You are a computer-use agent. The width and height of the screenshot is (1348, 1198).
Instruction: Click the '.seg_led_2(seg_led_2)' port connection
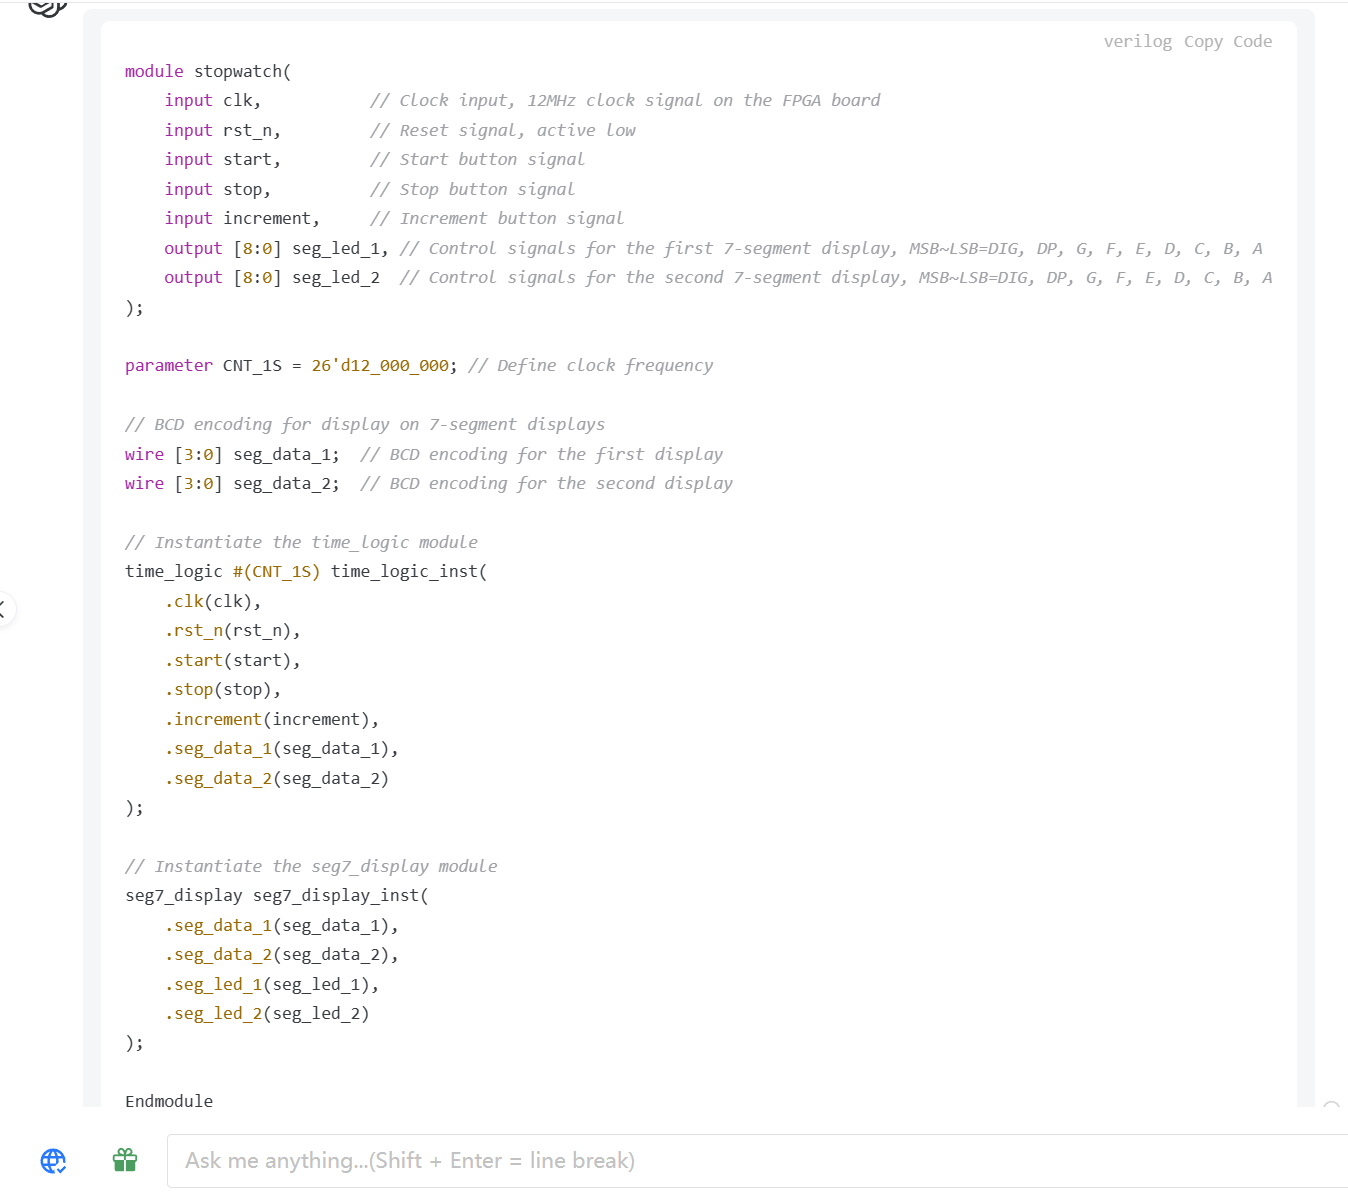tap(267, 1013)
